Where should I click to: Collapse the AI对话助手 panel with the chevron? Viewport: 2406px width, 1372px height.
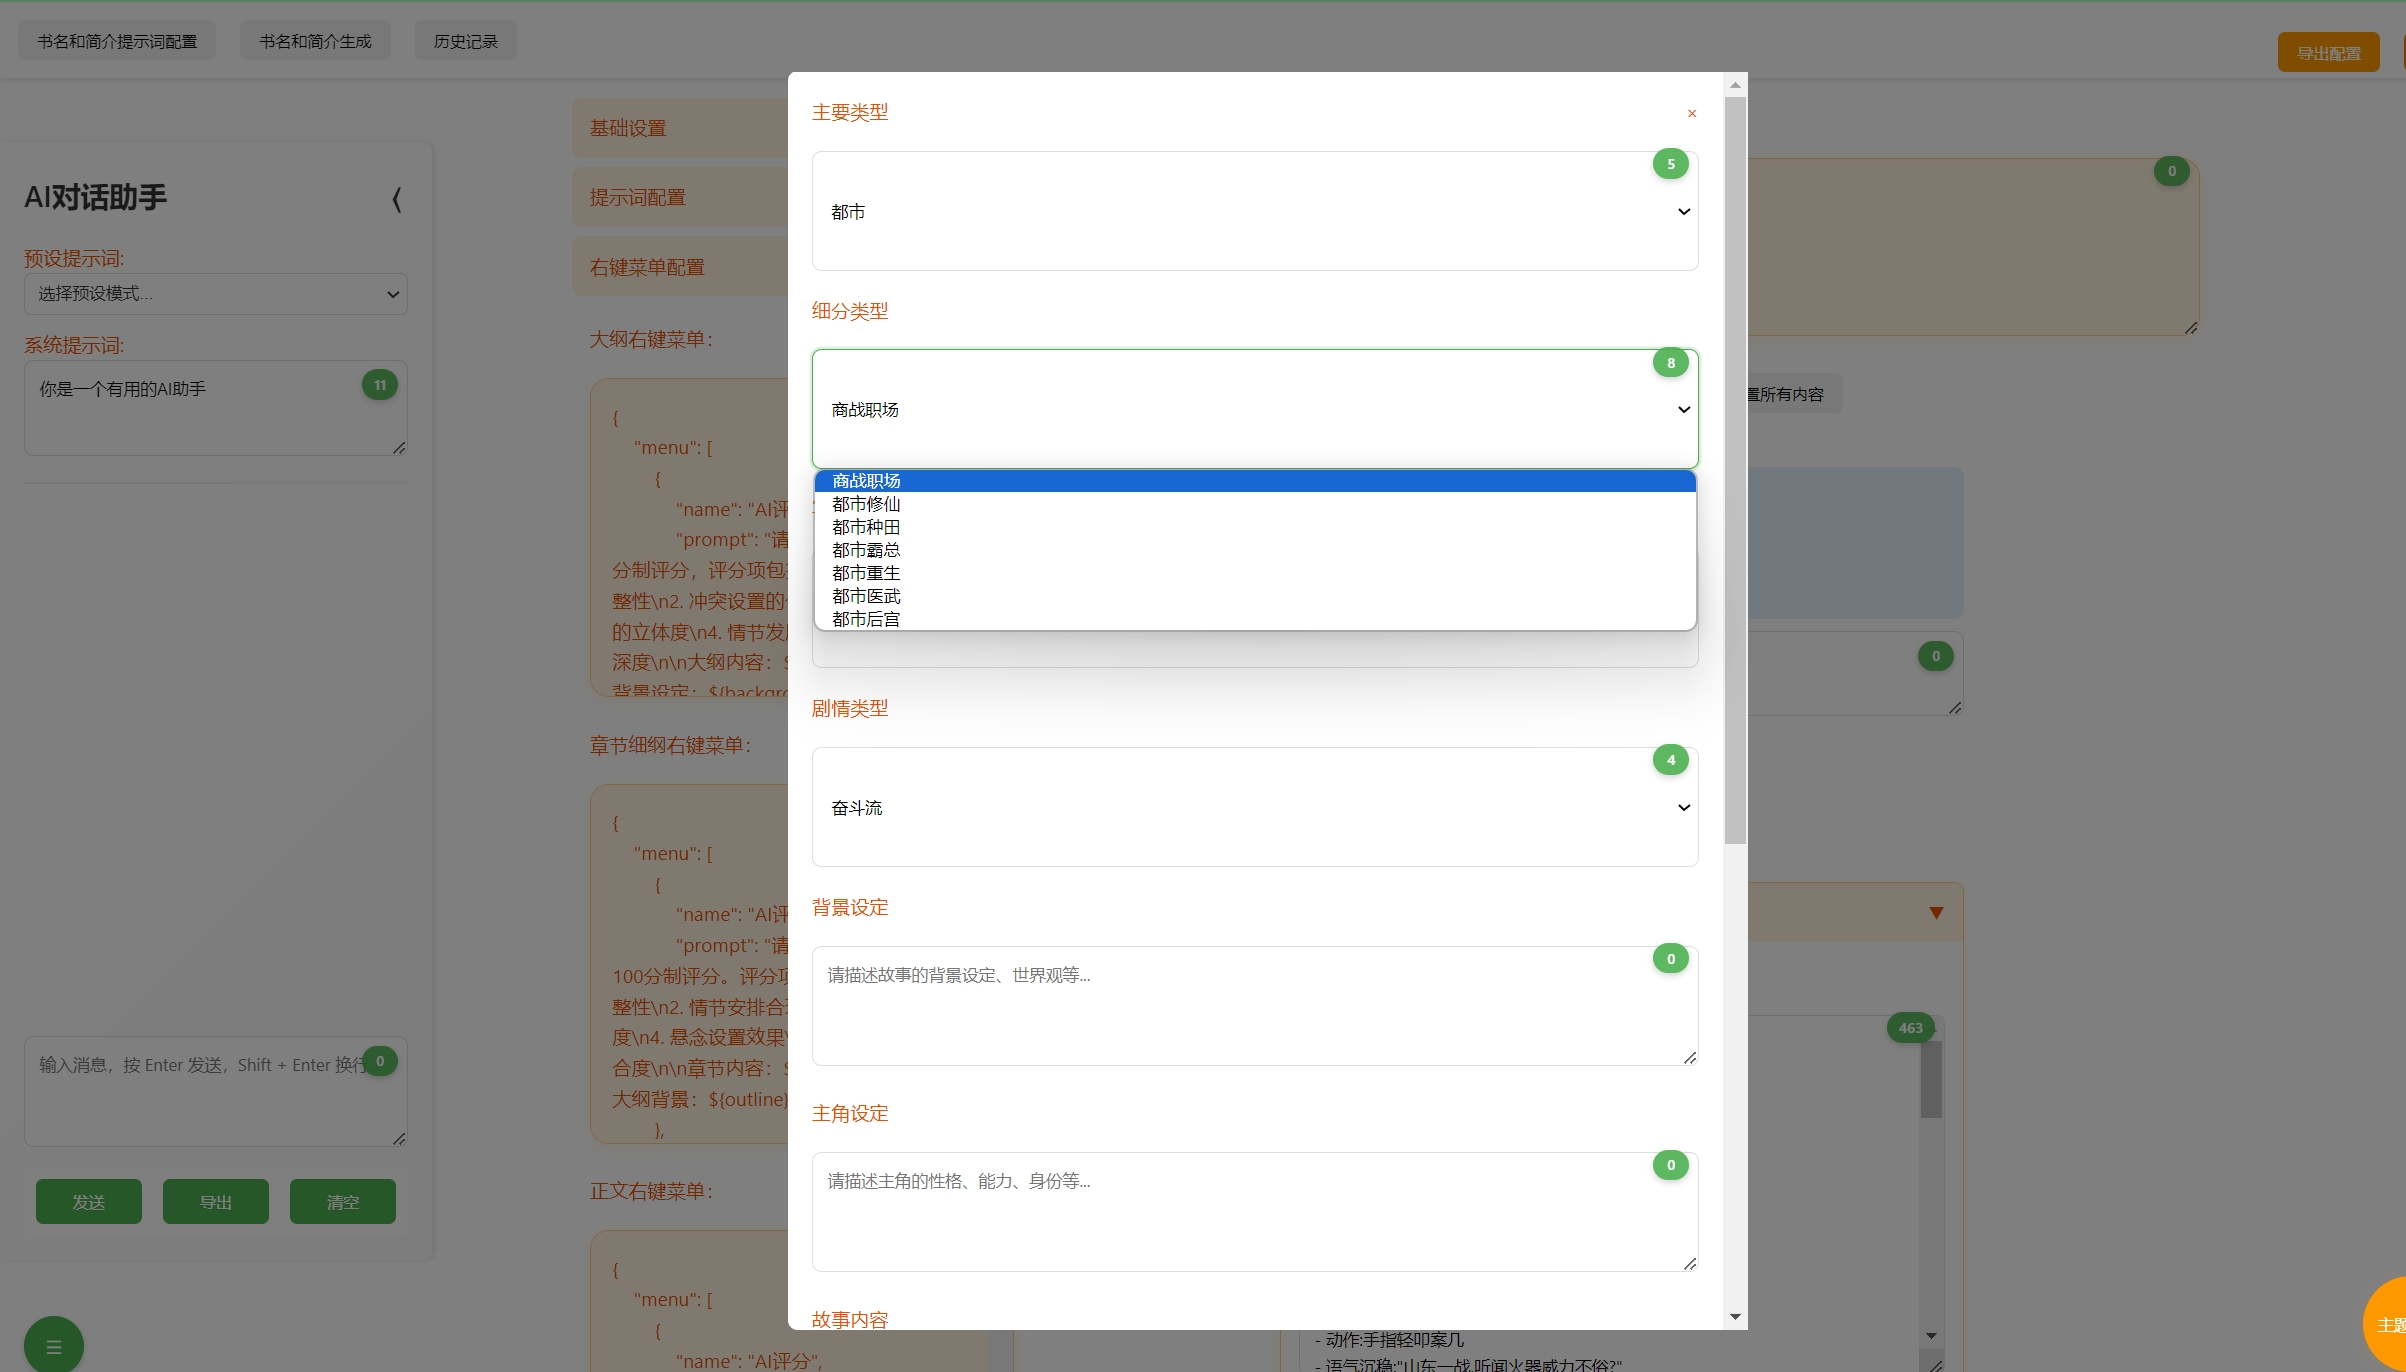click(397, 200)
